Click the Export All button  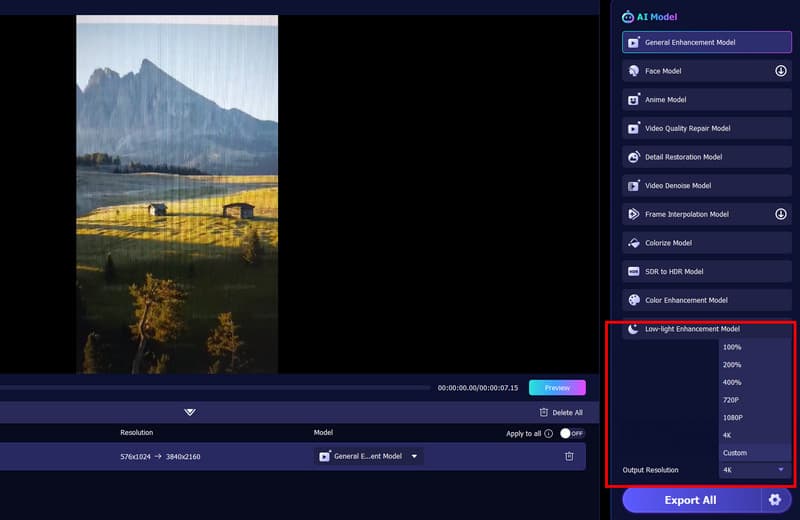click(690, 499)
